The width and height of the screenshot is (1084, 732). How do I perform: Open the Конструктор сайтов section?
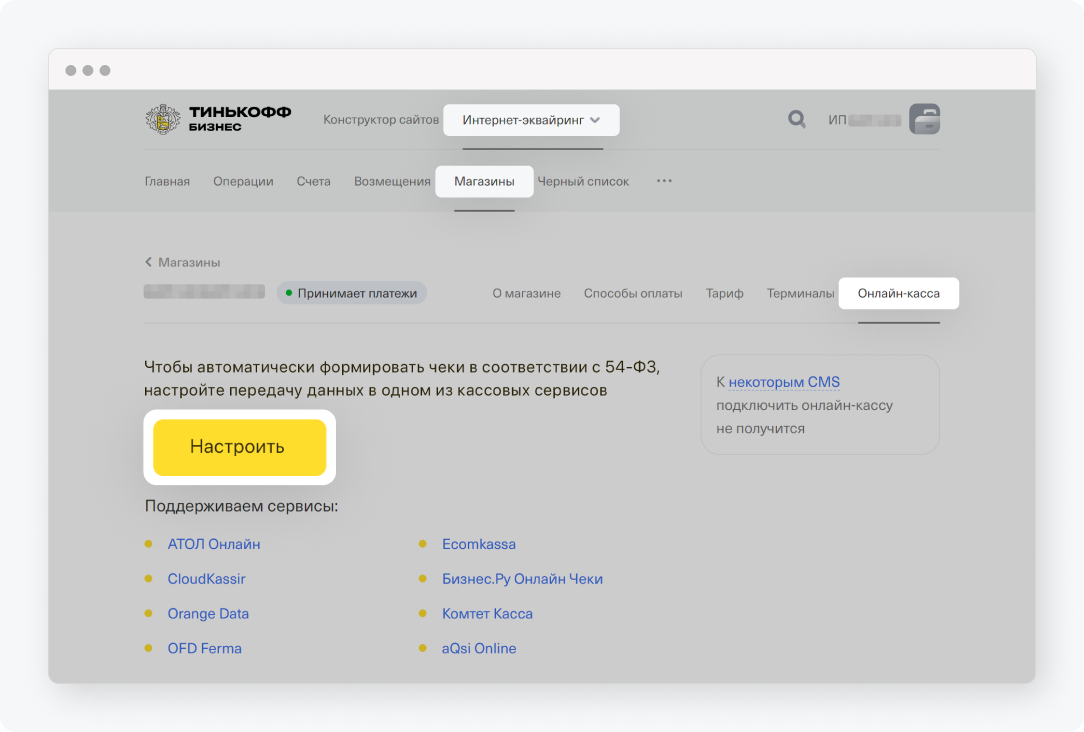coord(380,120)
